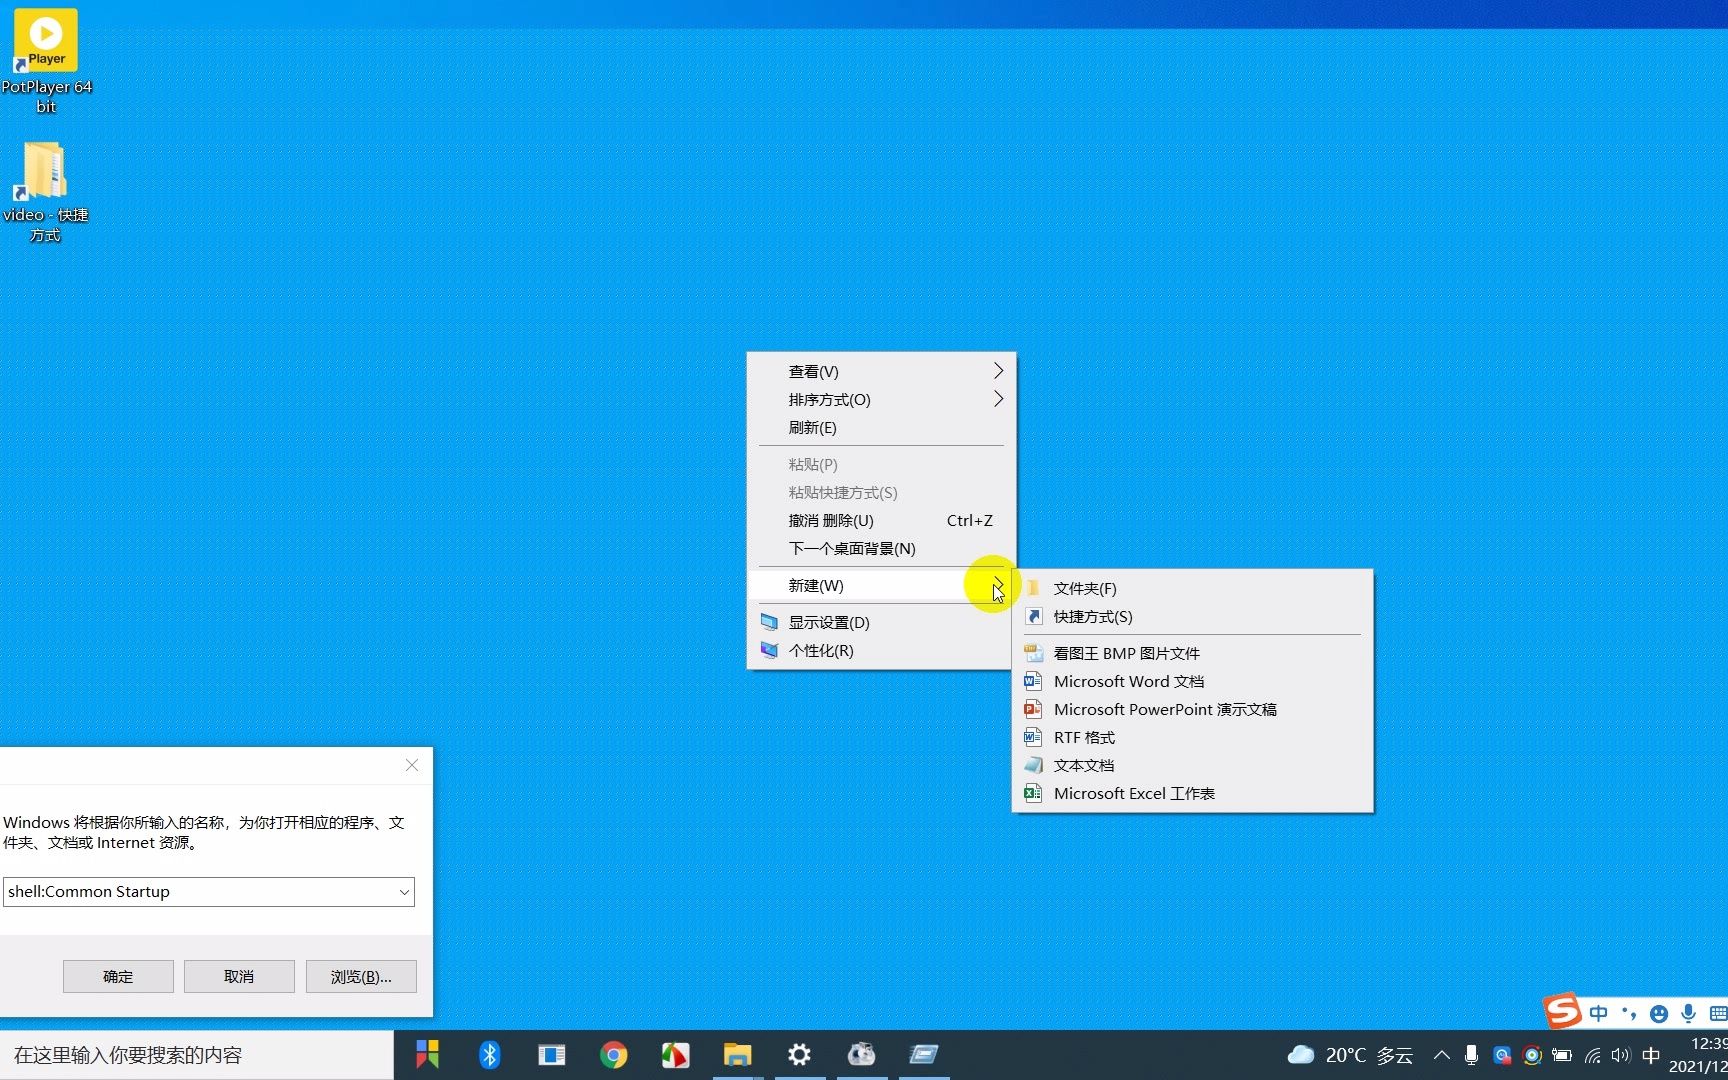
Task: Click the Sogou input S icon
Action: [x=1561, y=1011]
